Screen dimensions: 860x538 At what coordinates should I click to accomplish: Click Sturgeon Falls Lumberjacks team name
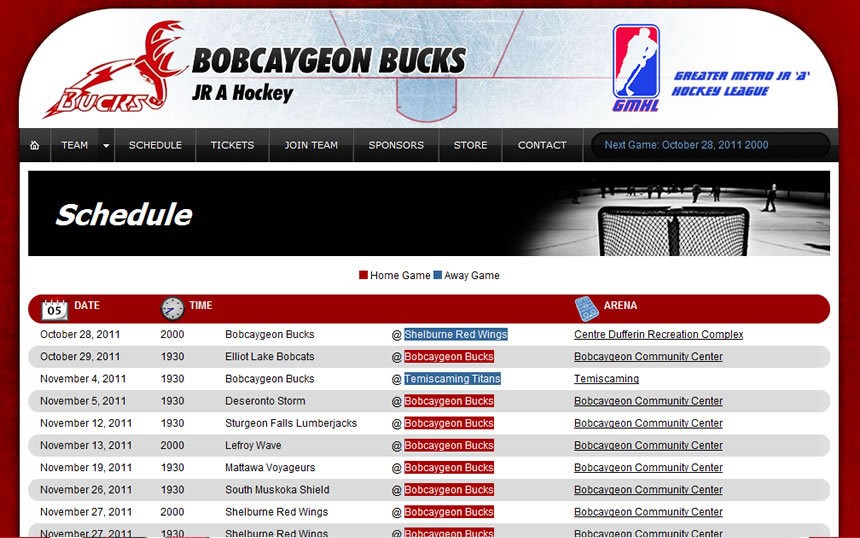coord(291,423)
